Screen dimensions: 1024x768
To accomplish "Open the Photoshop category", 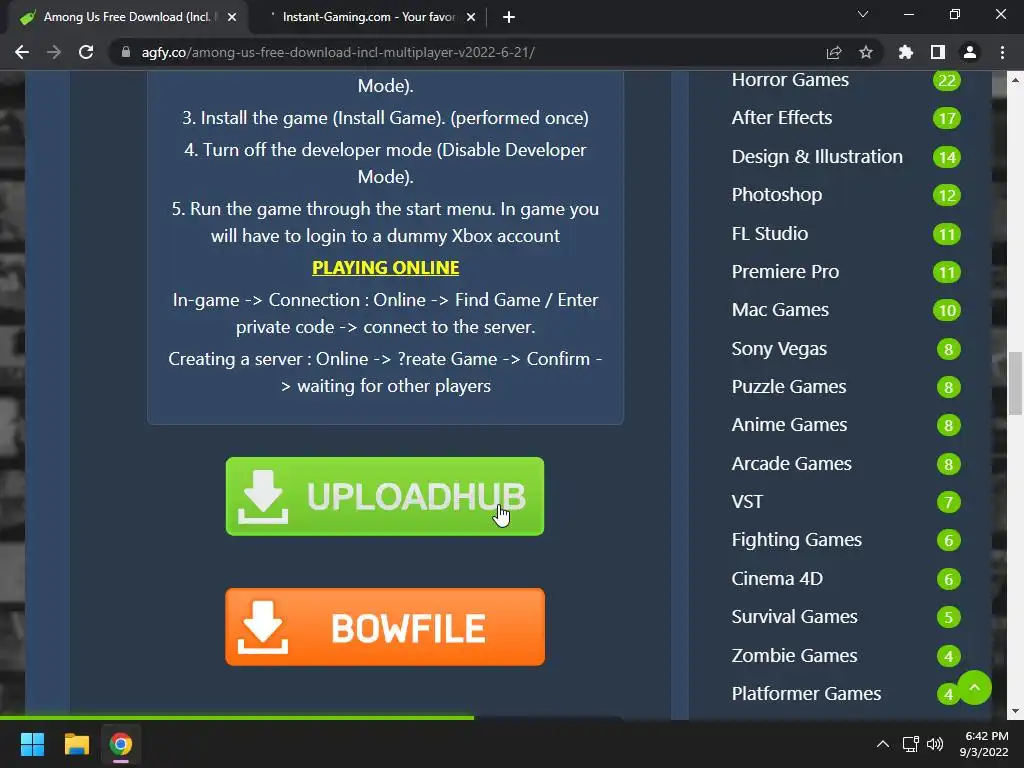I will (x=776, y=195).
